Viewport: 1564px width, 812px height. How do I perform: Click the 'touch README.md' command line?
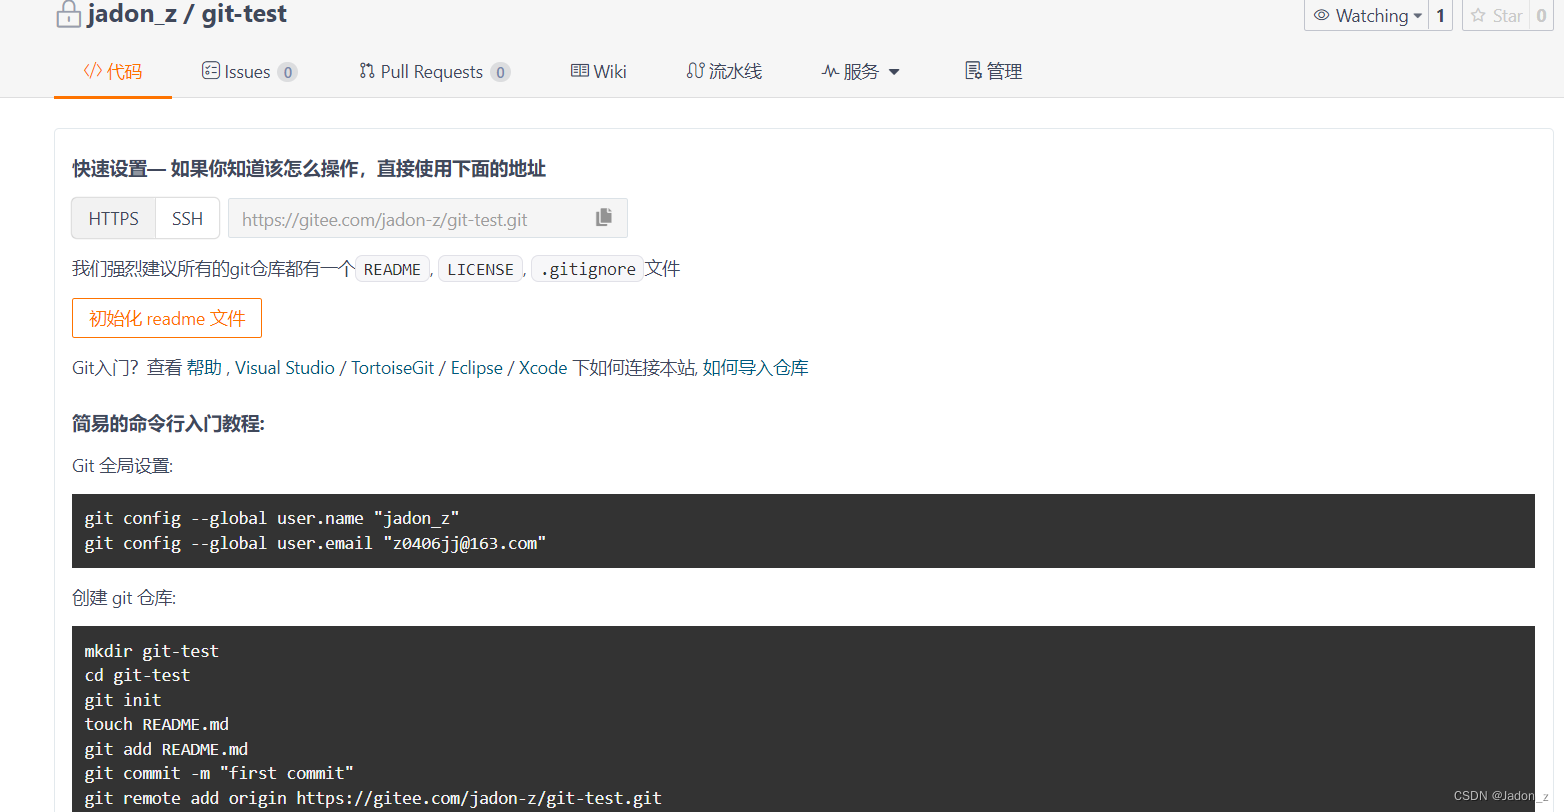click(156, 724)
